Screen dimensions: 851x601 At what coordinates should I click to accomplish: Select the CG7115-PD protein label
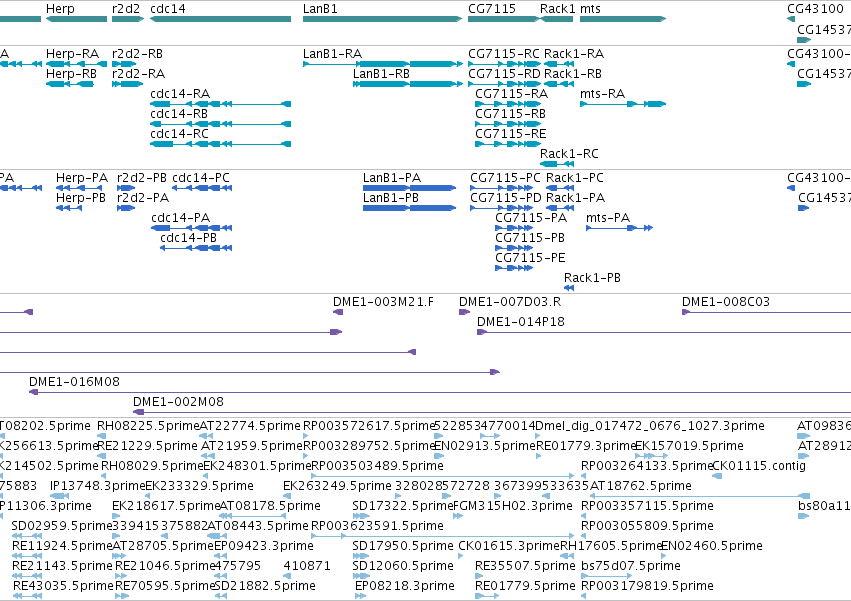[506, 198]
